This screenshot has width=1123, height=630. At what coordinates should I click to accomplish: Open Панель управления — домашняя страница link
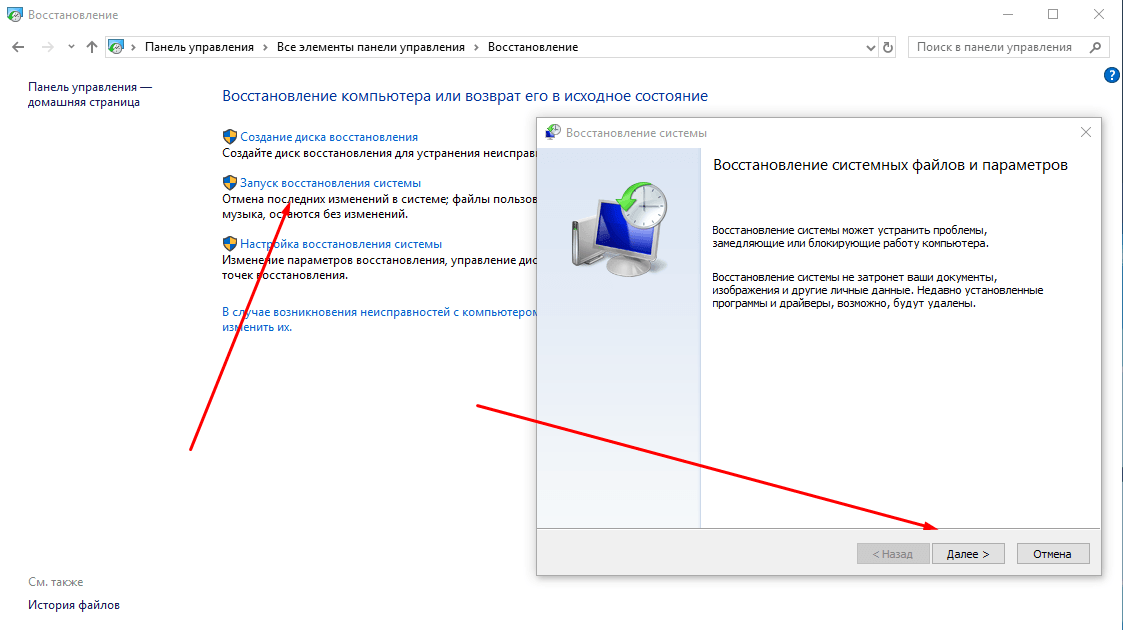point(90,94)
